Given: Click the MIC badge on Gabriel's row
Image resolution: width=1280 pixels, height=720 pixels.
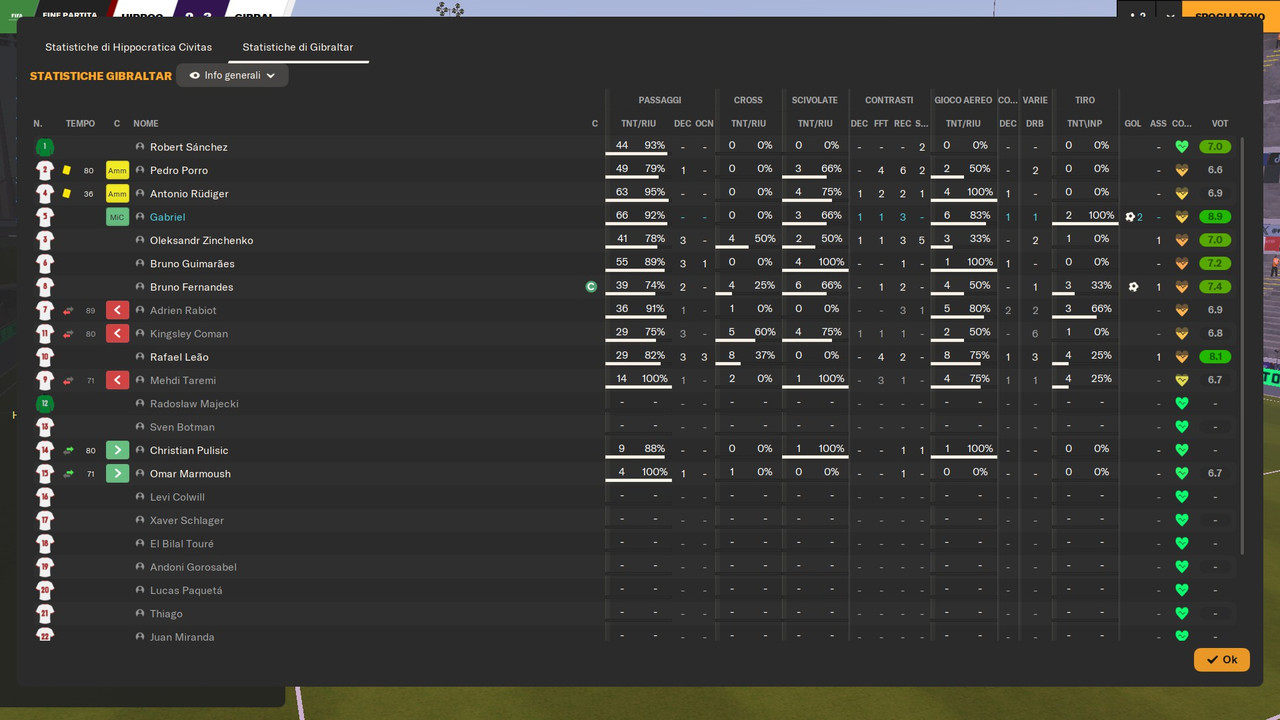Looking at the screenshot, I should click(117, 217).
